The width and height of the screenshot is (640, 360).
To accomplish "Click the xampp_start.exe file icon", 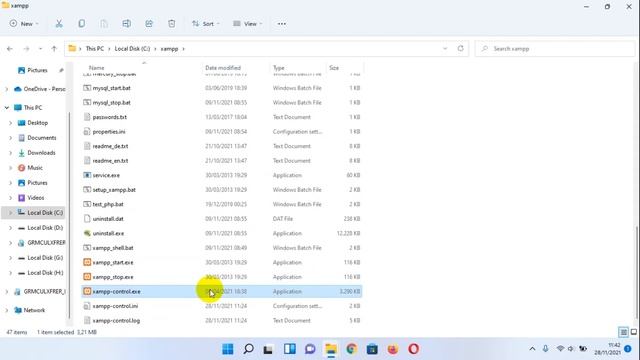I will (87, 262).
